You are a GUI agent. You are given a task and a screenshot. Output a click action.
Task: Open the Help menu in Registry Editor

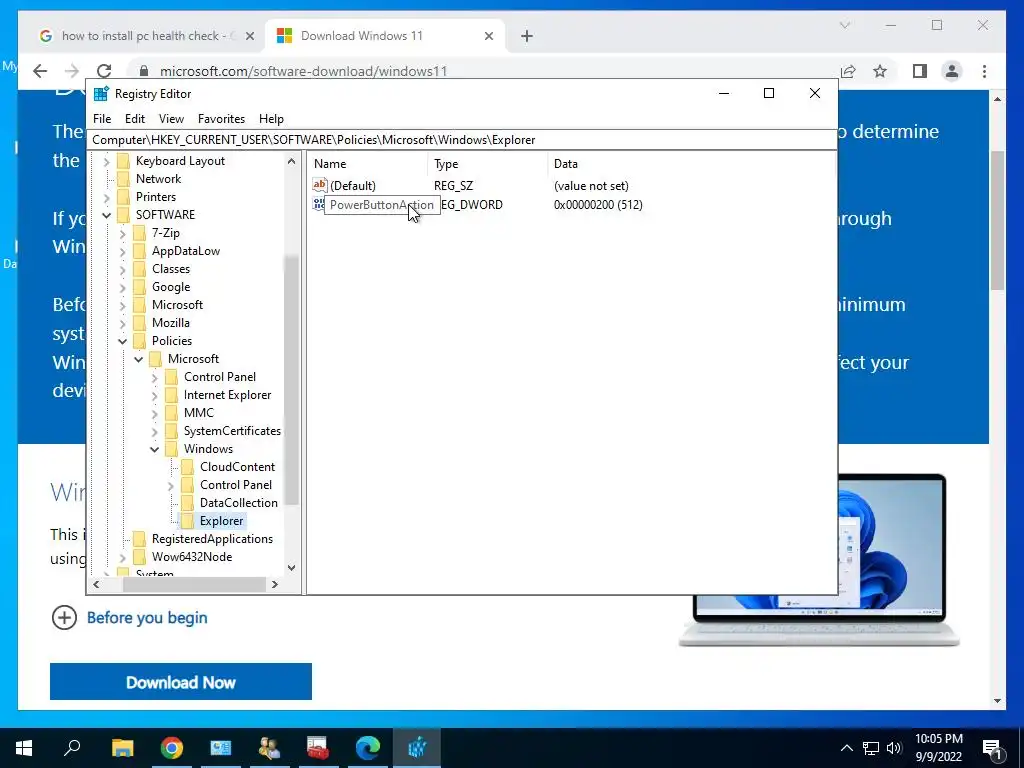pos(271,119)
